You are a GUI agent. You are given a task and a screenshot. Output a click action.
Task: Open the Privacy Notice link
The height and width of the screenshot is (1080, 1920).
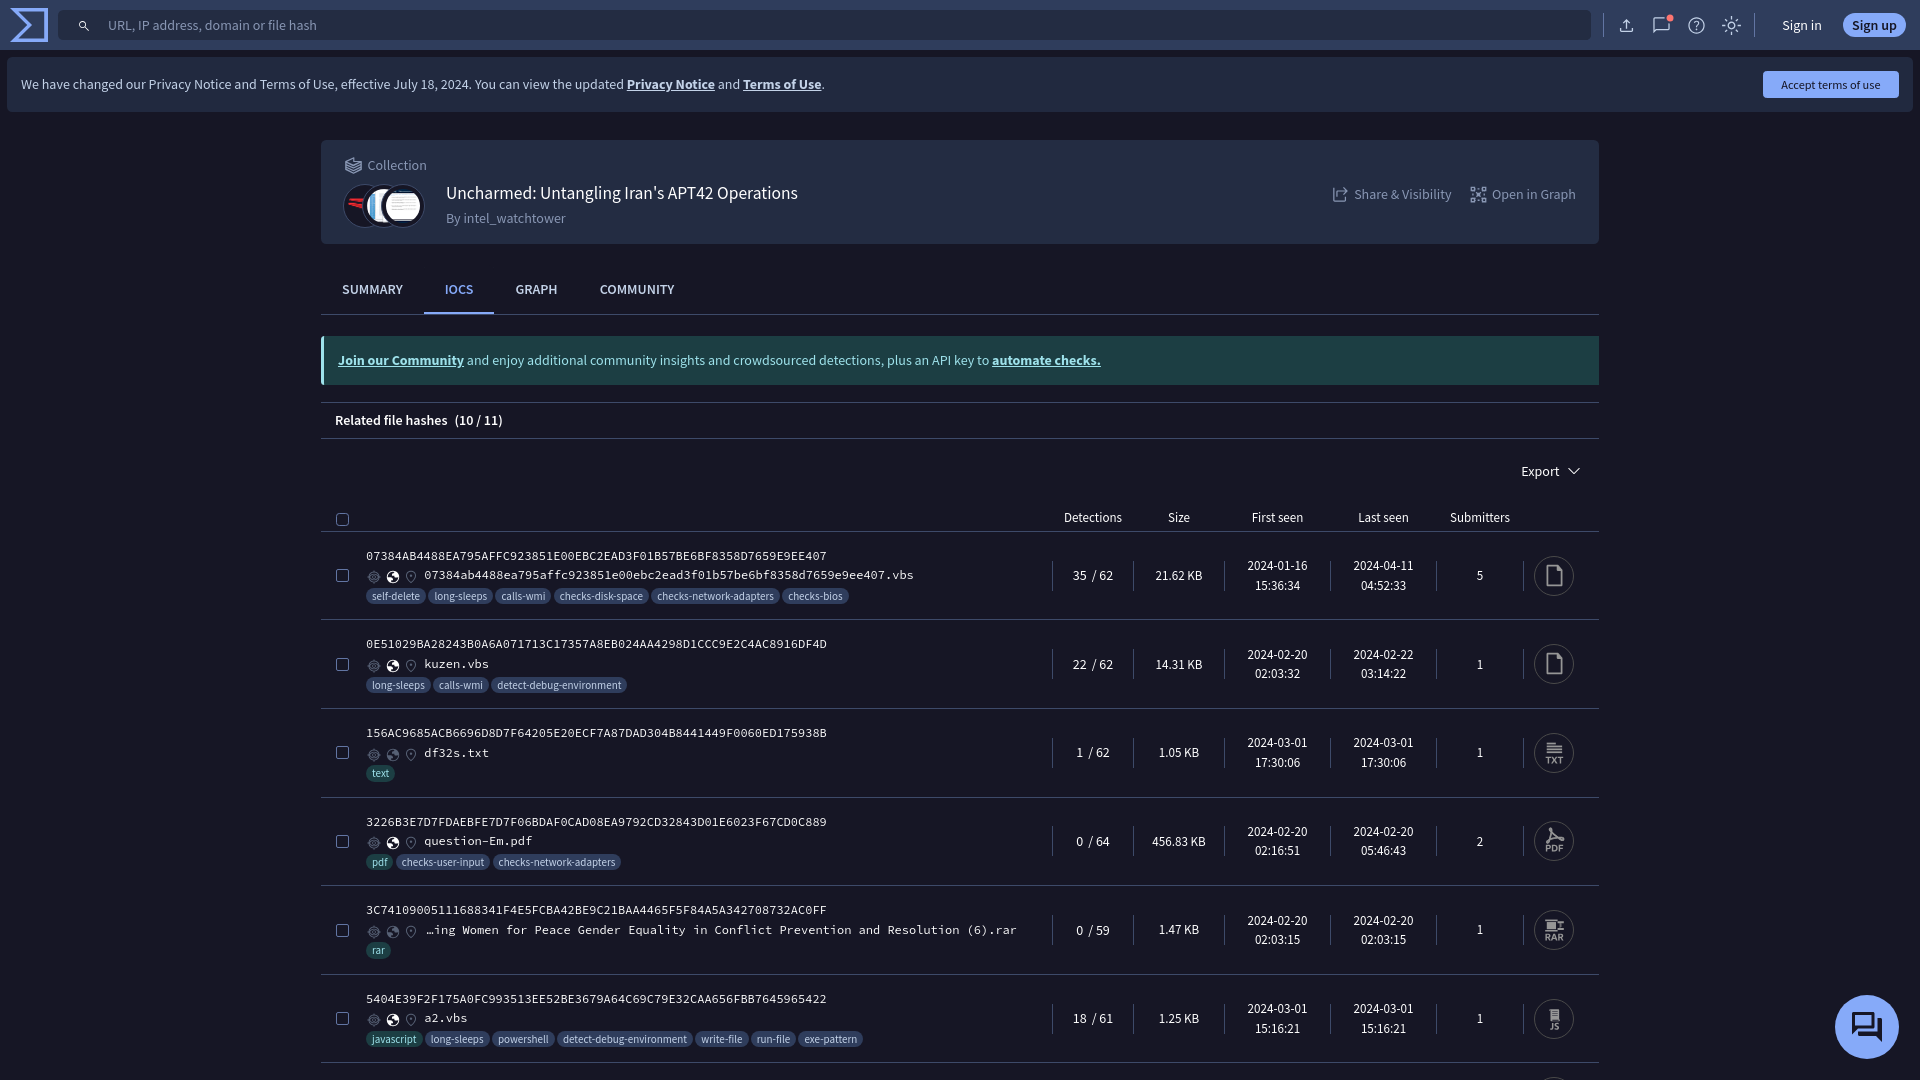[670, 85]
